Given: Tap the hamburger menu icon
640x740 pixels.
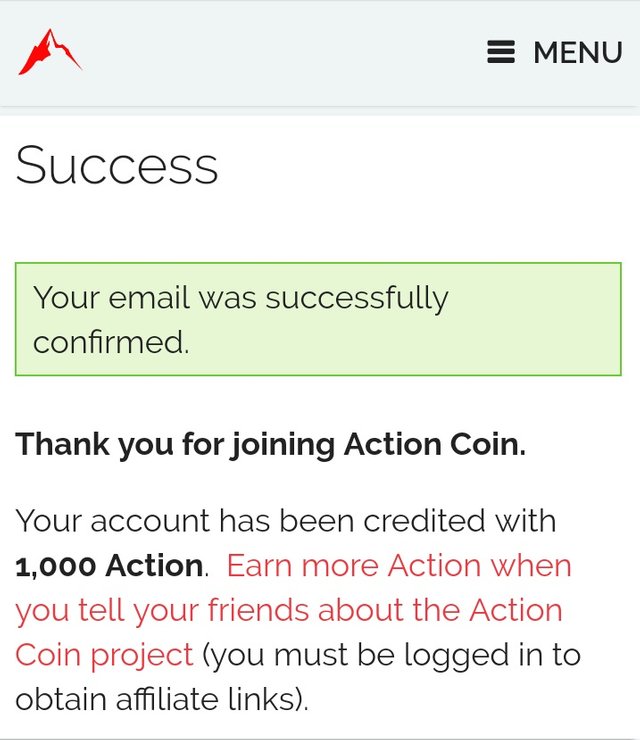Looking at the screenshot, I should tap(501, 52).
